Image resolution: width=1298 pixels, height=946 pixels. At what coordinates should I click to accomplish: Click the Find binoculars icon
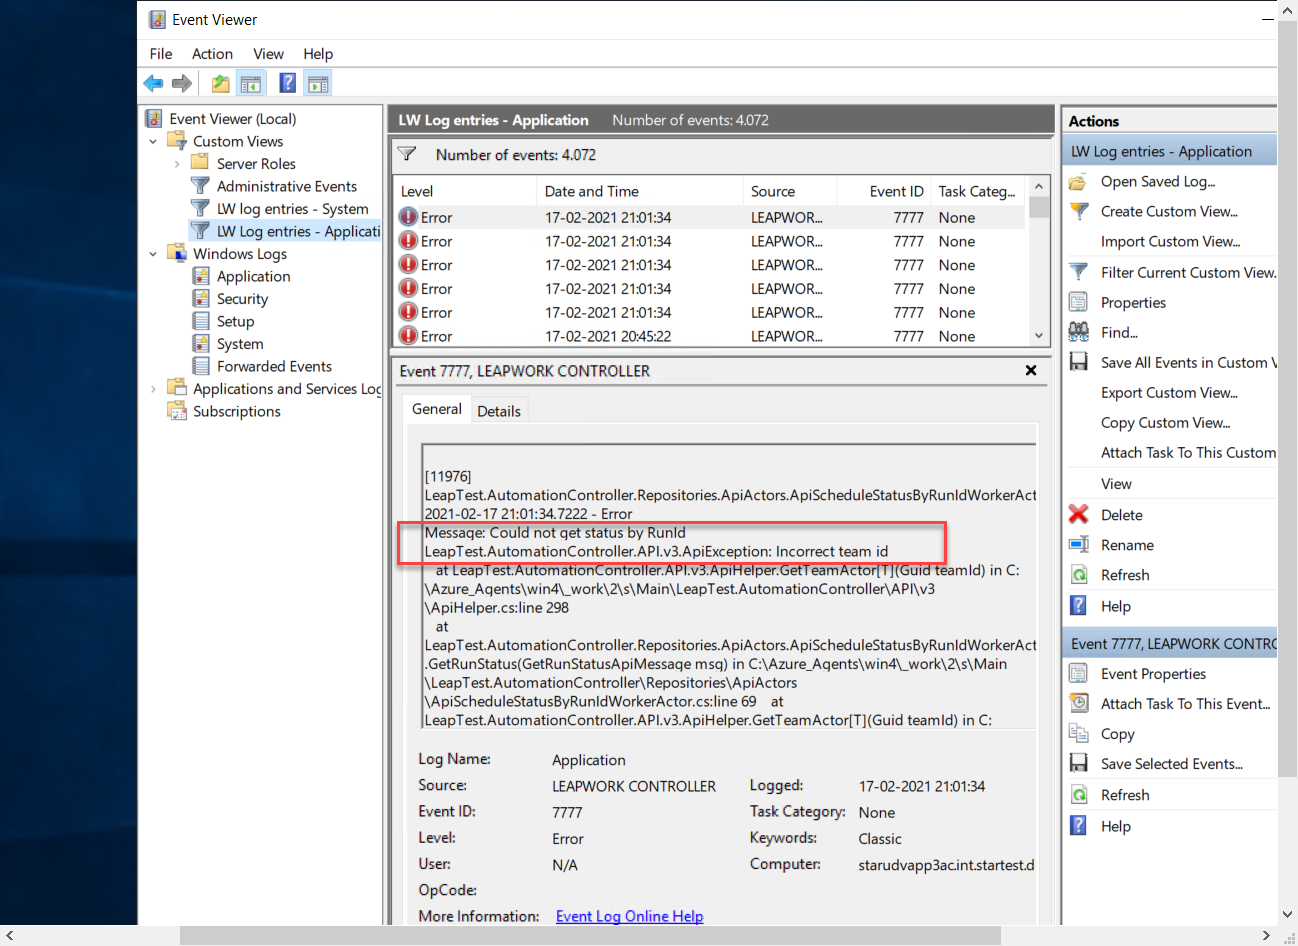[1078, 332]
